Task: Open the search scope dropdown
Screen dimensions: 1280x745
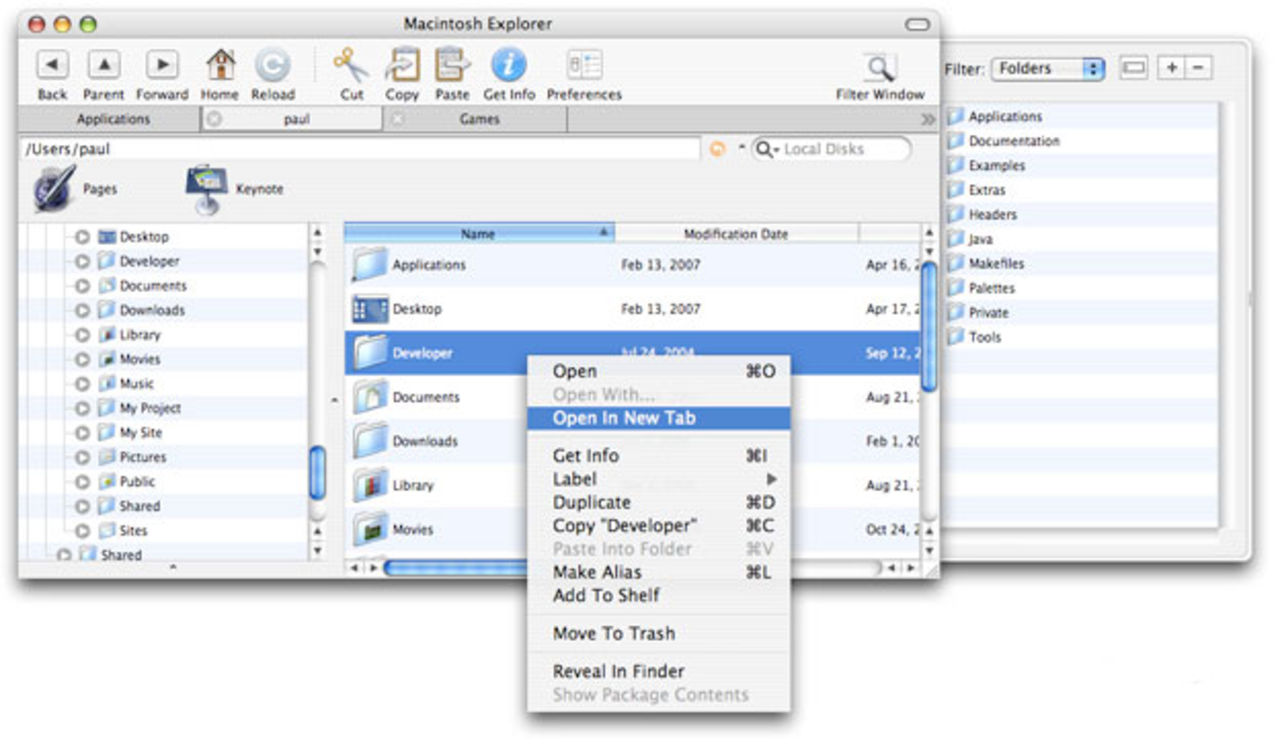Action: tap(768, 150)
